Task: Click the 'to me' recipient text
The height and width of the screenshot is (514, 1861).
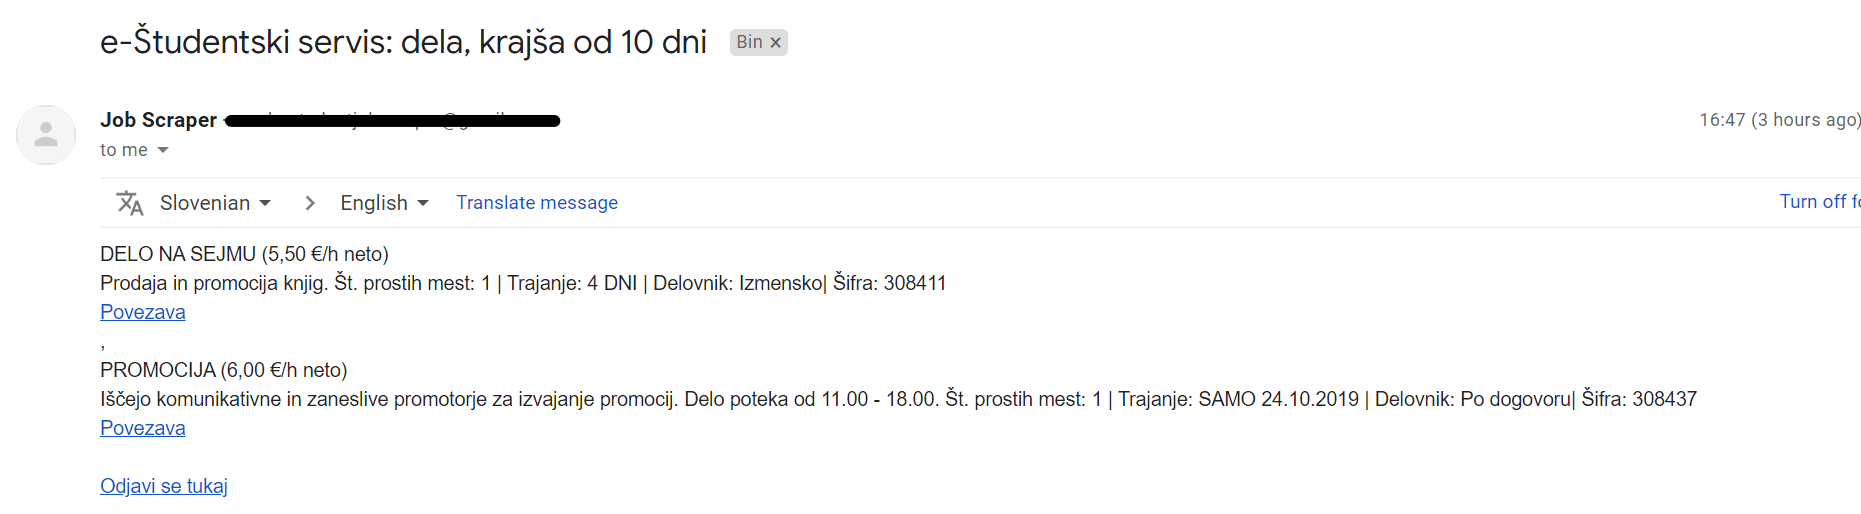Action: [124, 150]
